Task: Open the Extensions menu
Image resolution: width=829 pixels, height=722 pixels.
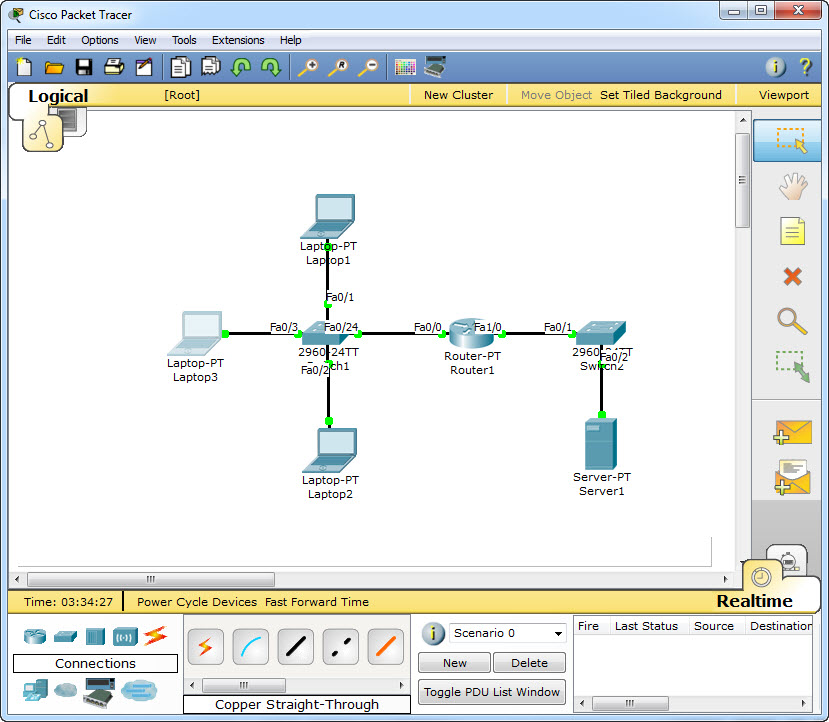Action: [238, 40]
